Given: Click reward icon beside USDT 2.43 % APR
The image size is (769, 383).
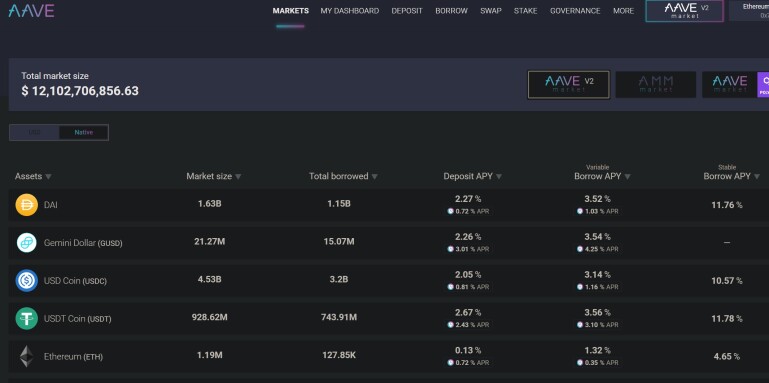Looking at the screenshot, I should pyautogui.click(x=450, y=325).
